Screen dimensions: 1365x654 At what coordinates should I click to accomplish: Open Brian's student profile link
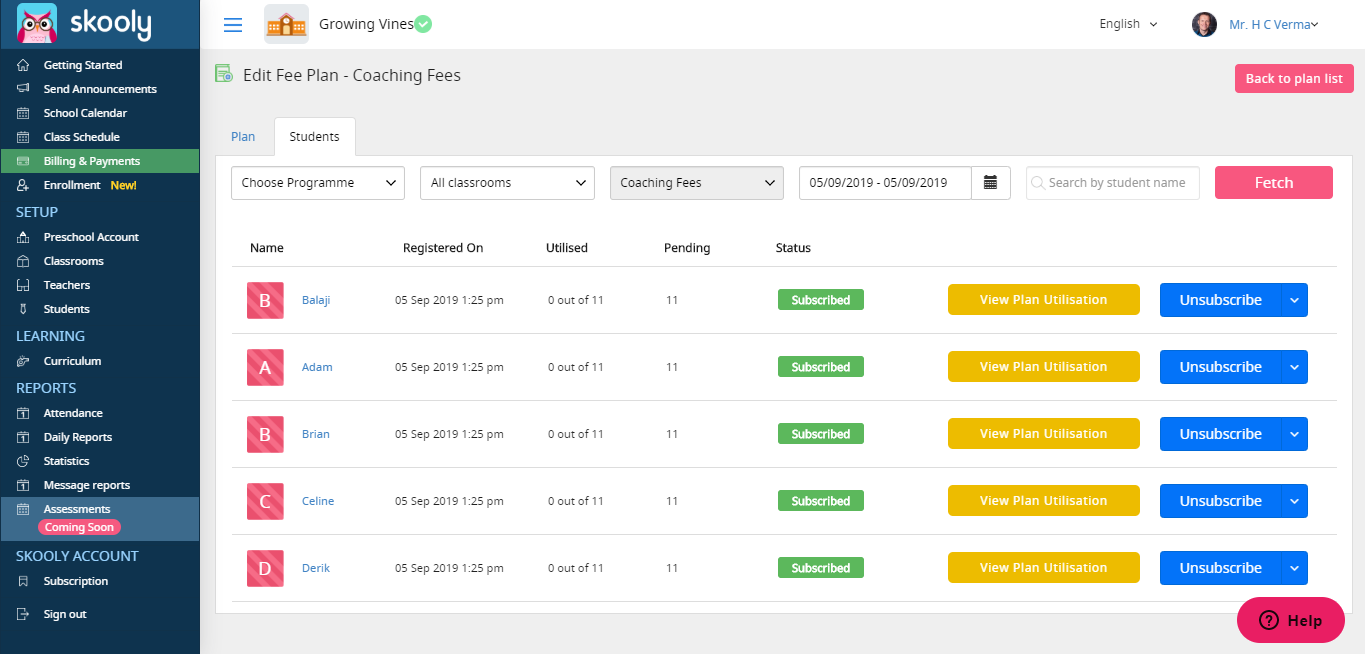point(316,434)
